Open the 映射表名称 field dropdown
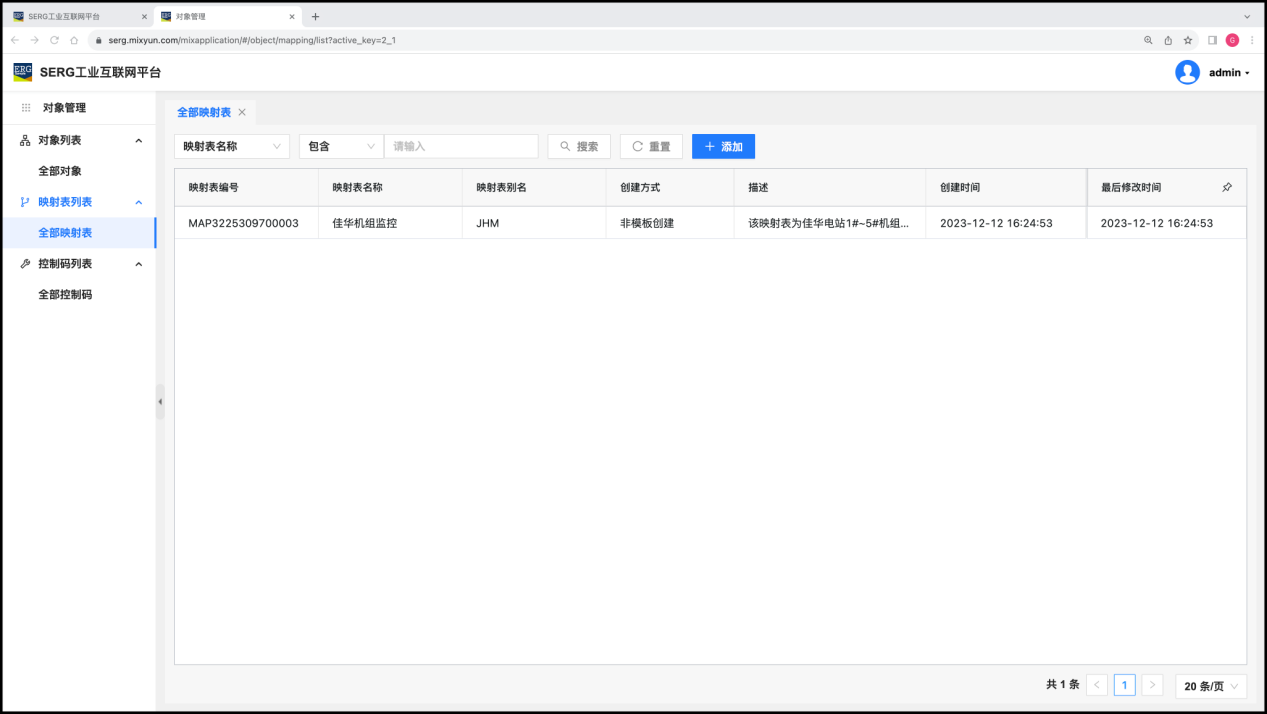This screenshot has height=714, width=1267. [232, 146]
